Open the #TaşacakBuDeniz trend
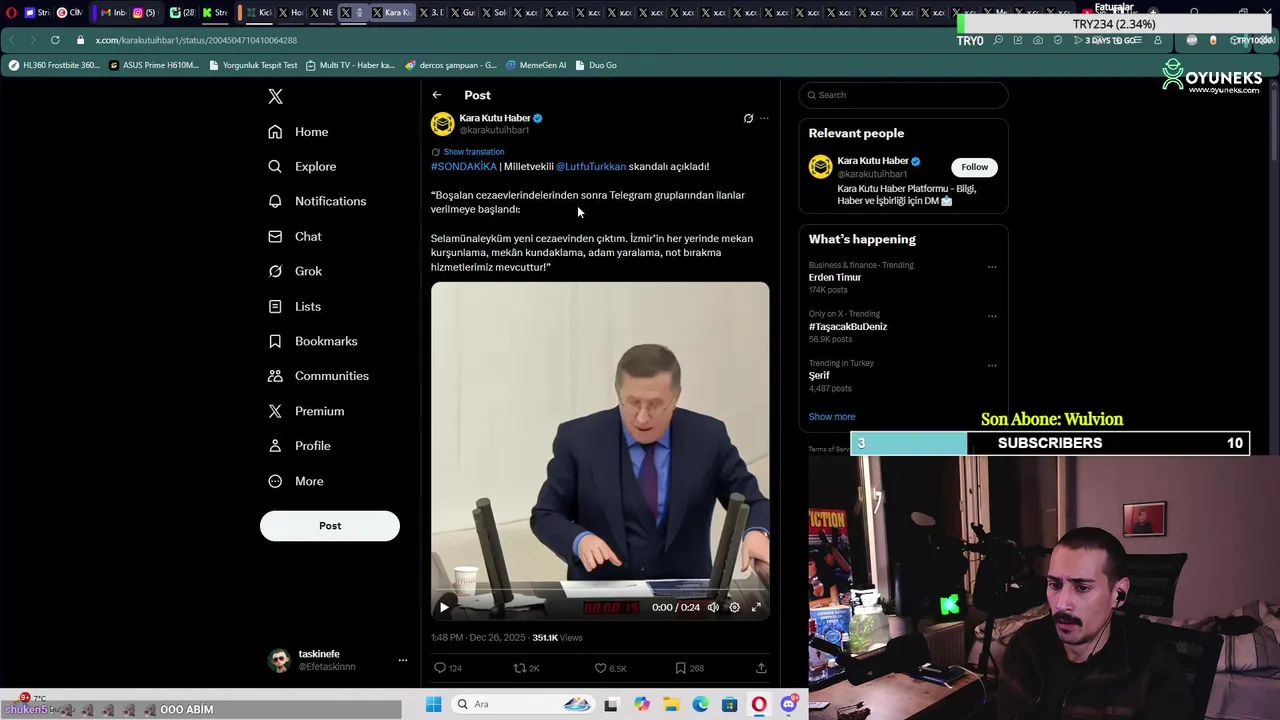The width and height of the screenshot is (1280, 720). tap(848, 327)
